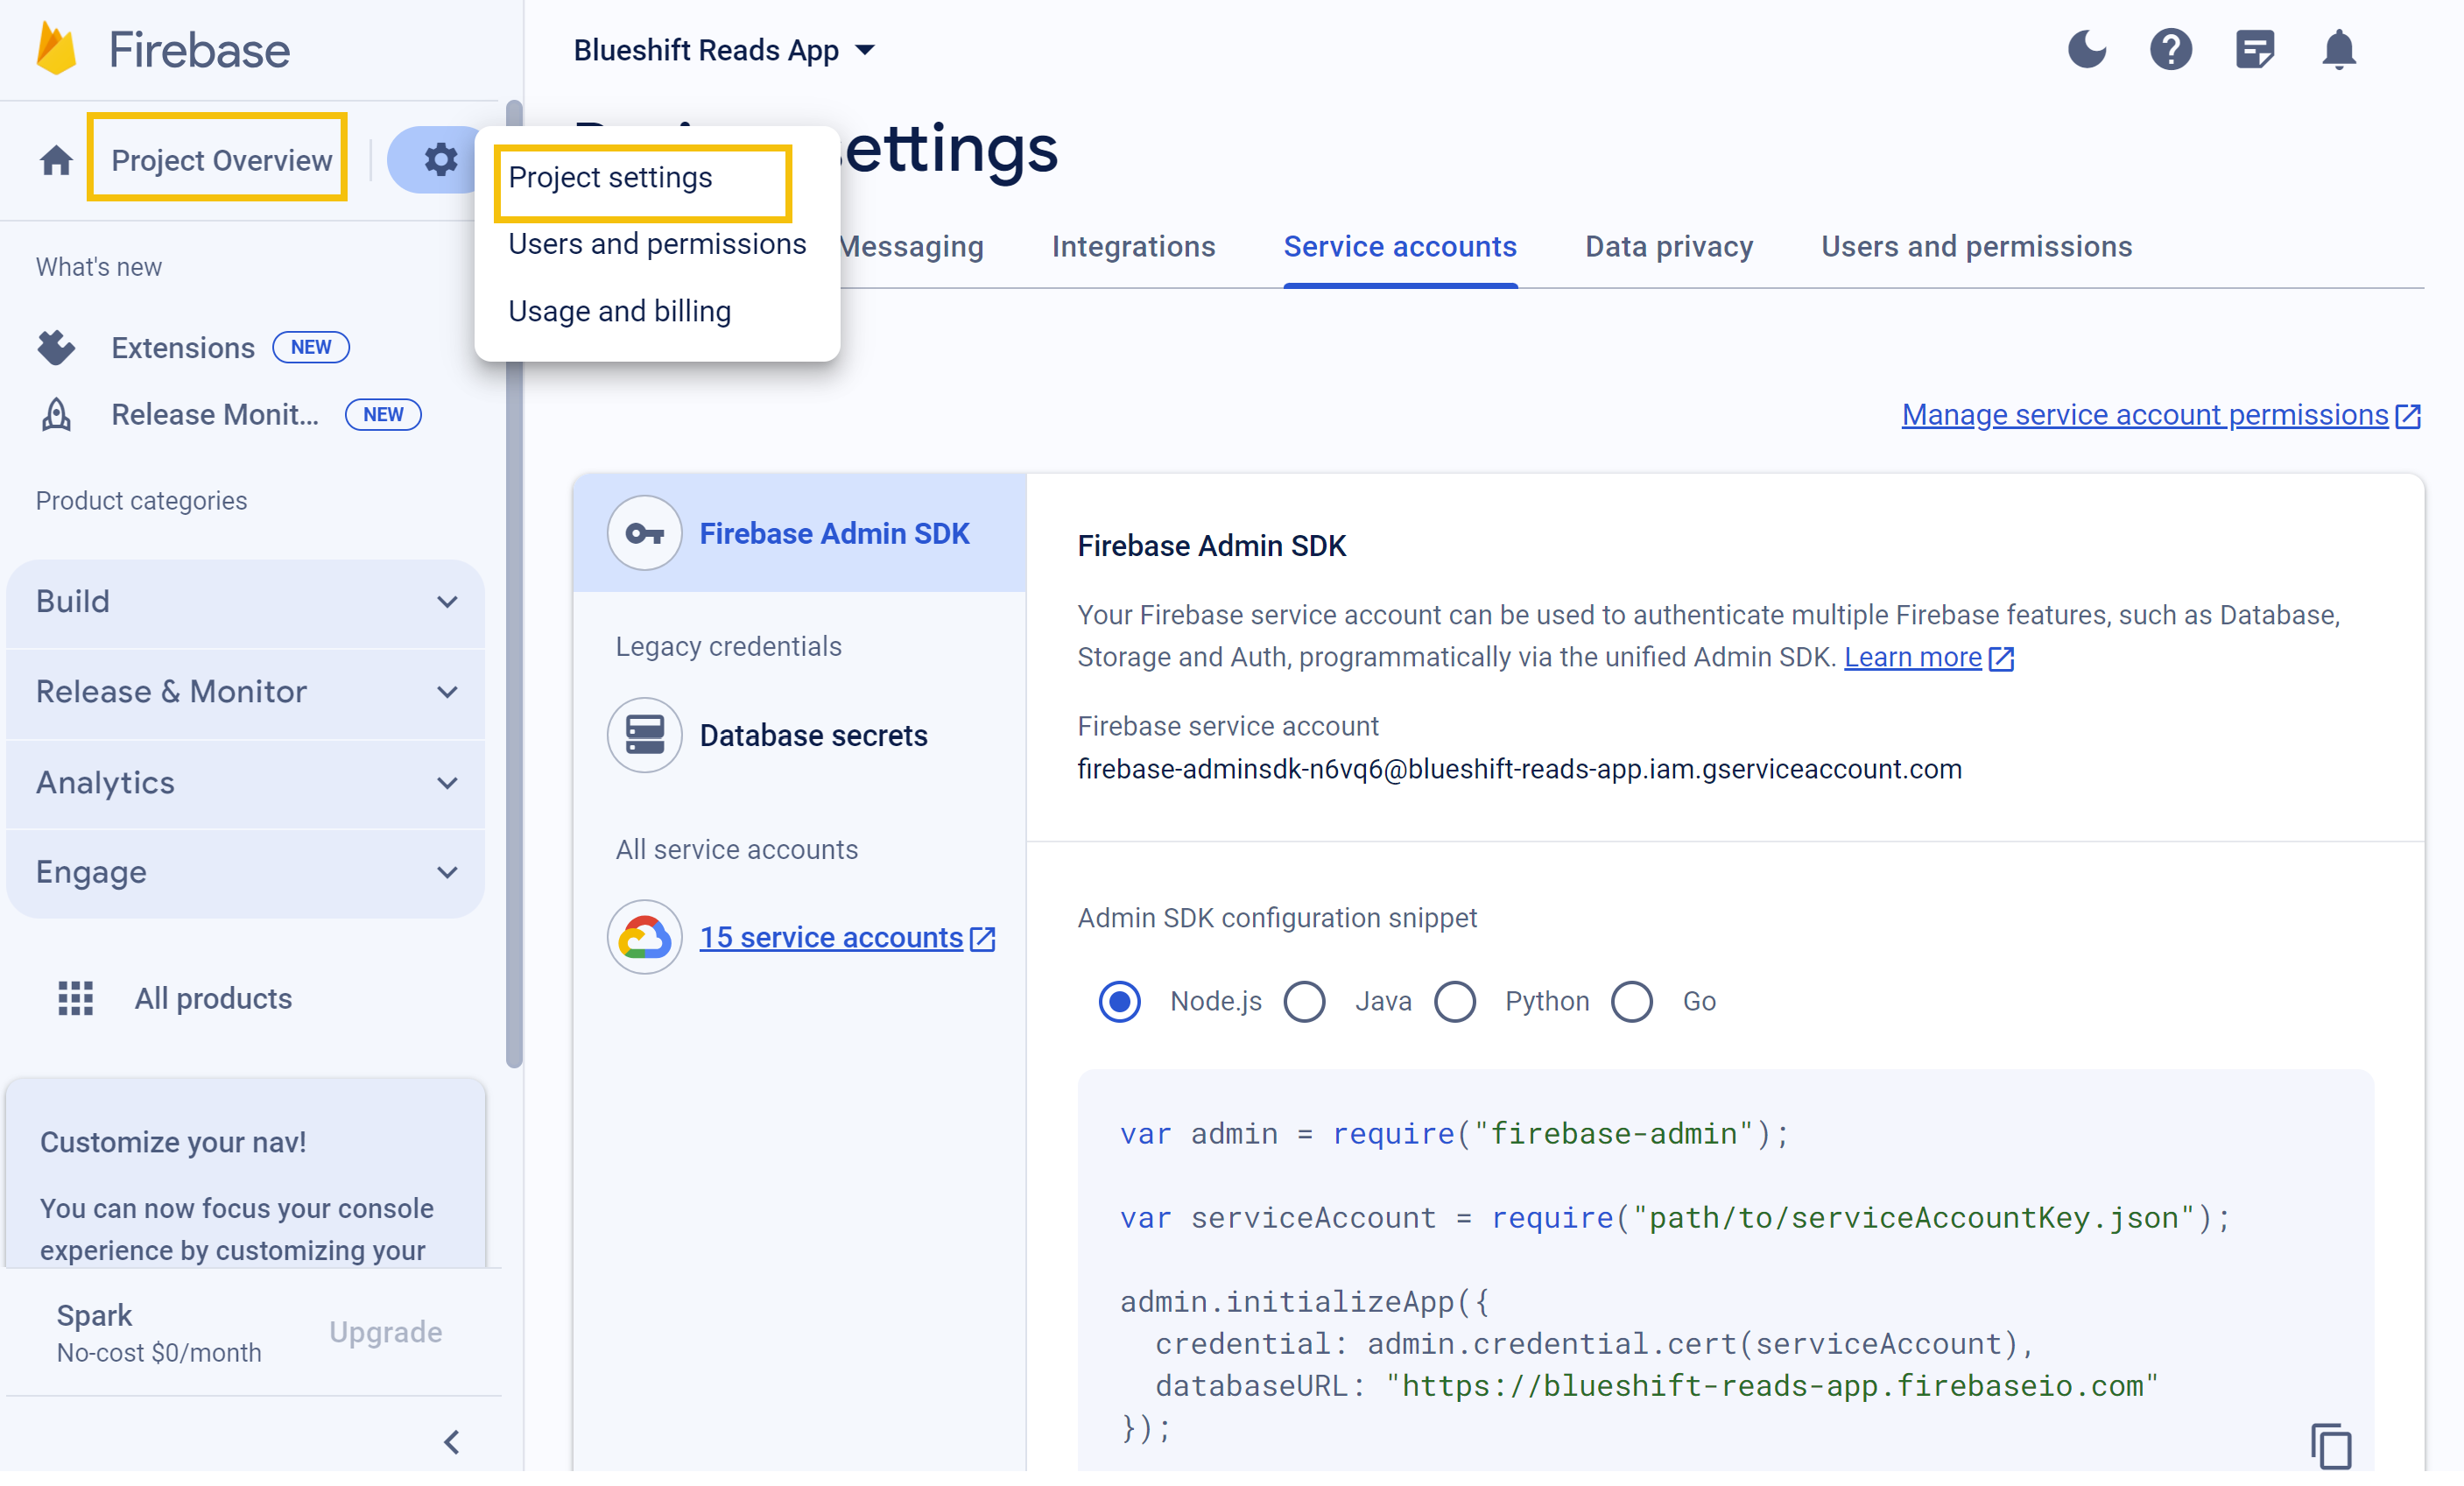Click the home icon beside Project Overview
Viewport: 2464px width, 1486px height.
(x=56, y=160)
